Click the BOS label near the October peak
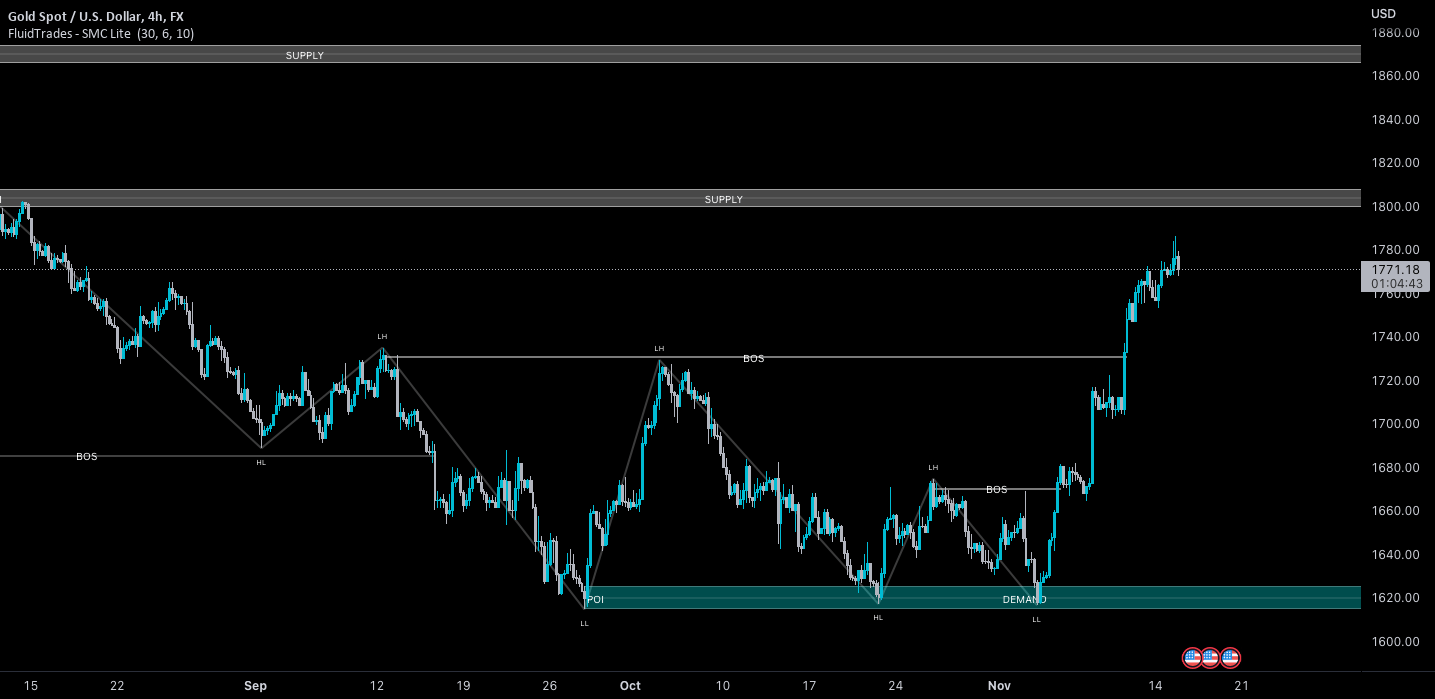Screen dimensions: 1435x699 click(752, 358)
